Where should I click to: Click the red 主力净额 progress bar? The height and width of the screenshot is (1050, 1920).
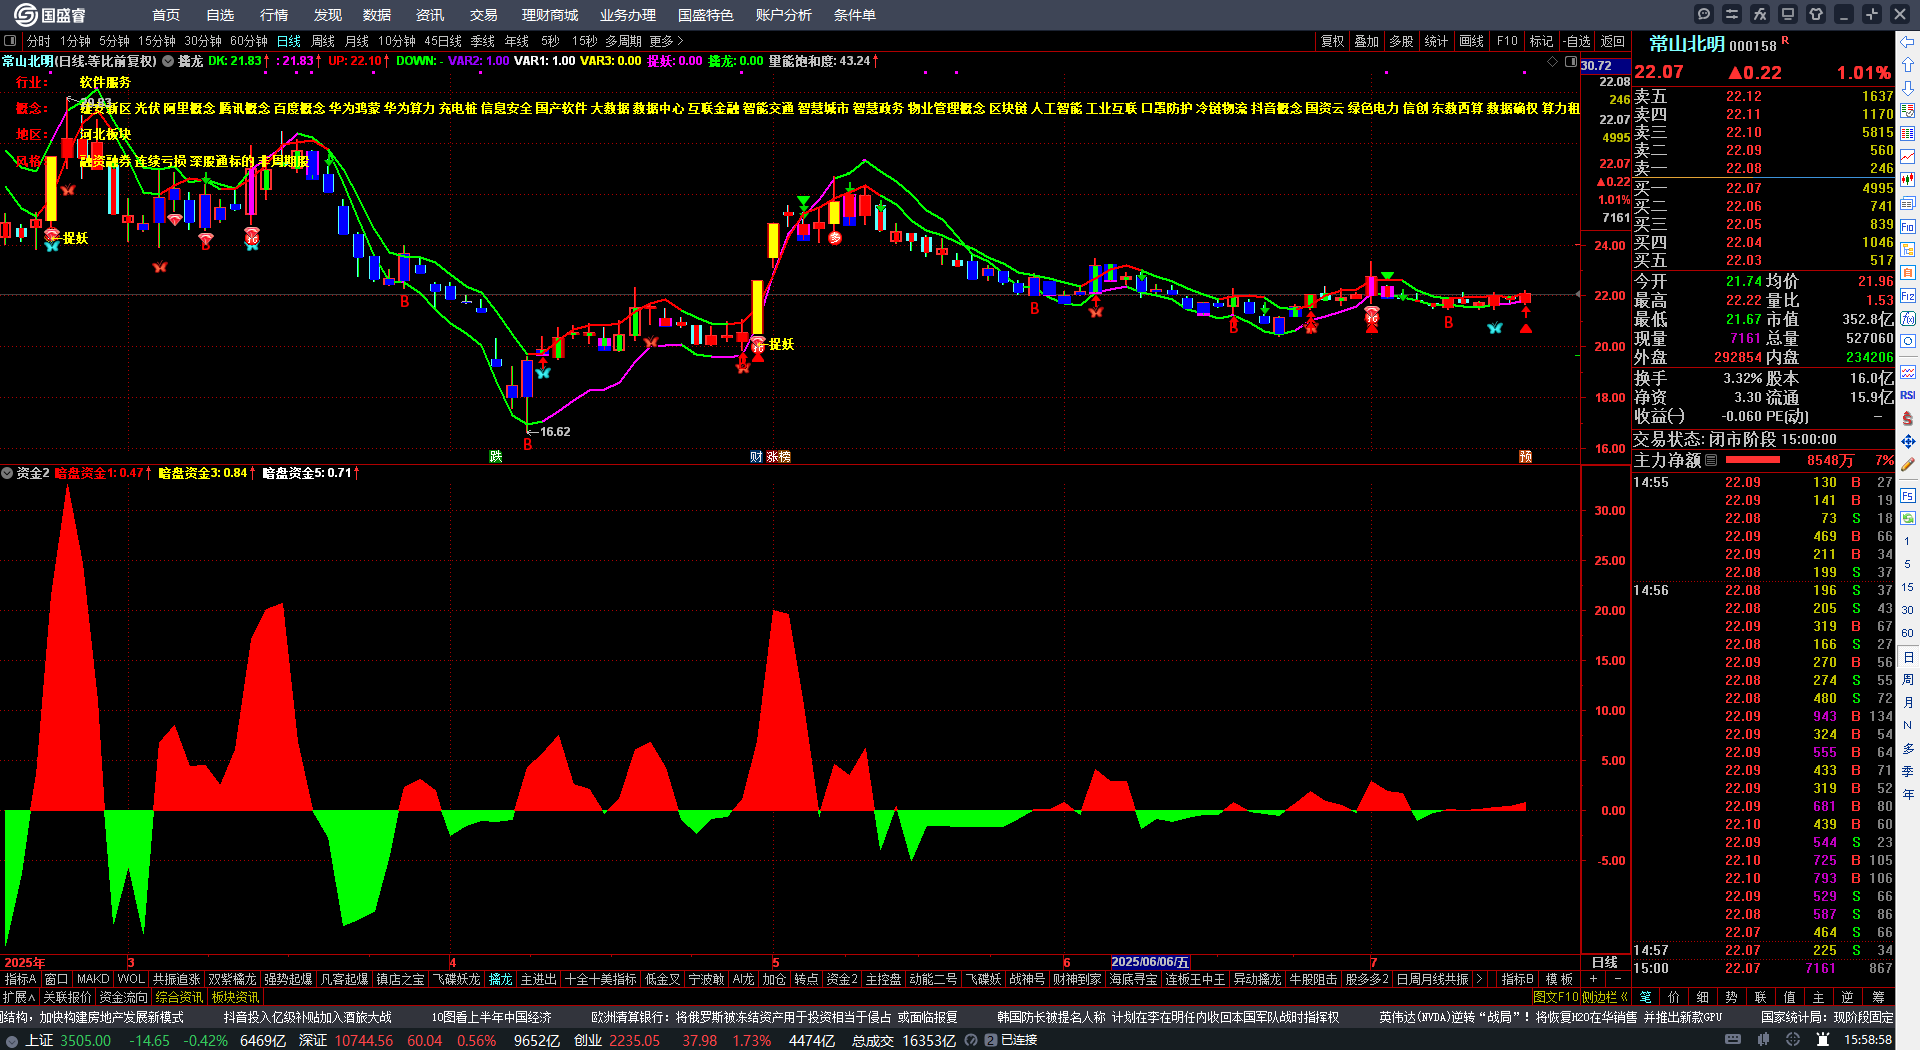point(1753,460)
